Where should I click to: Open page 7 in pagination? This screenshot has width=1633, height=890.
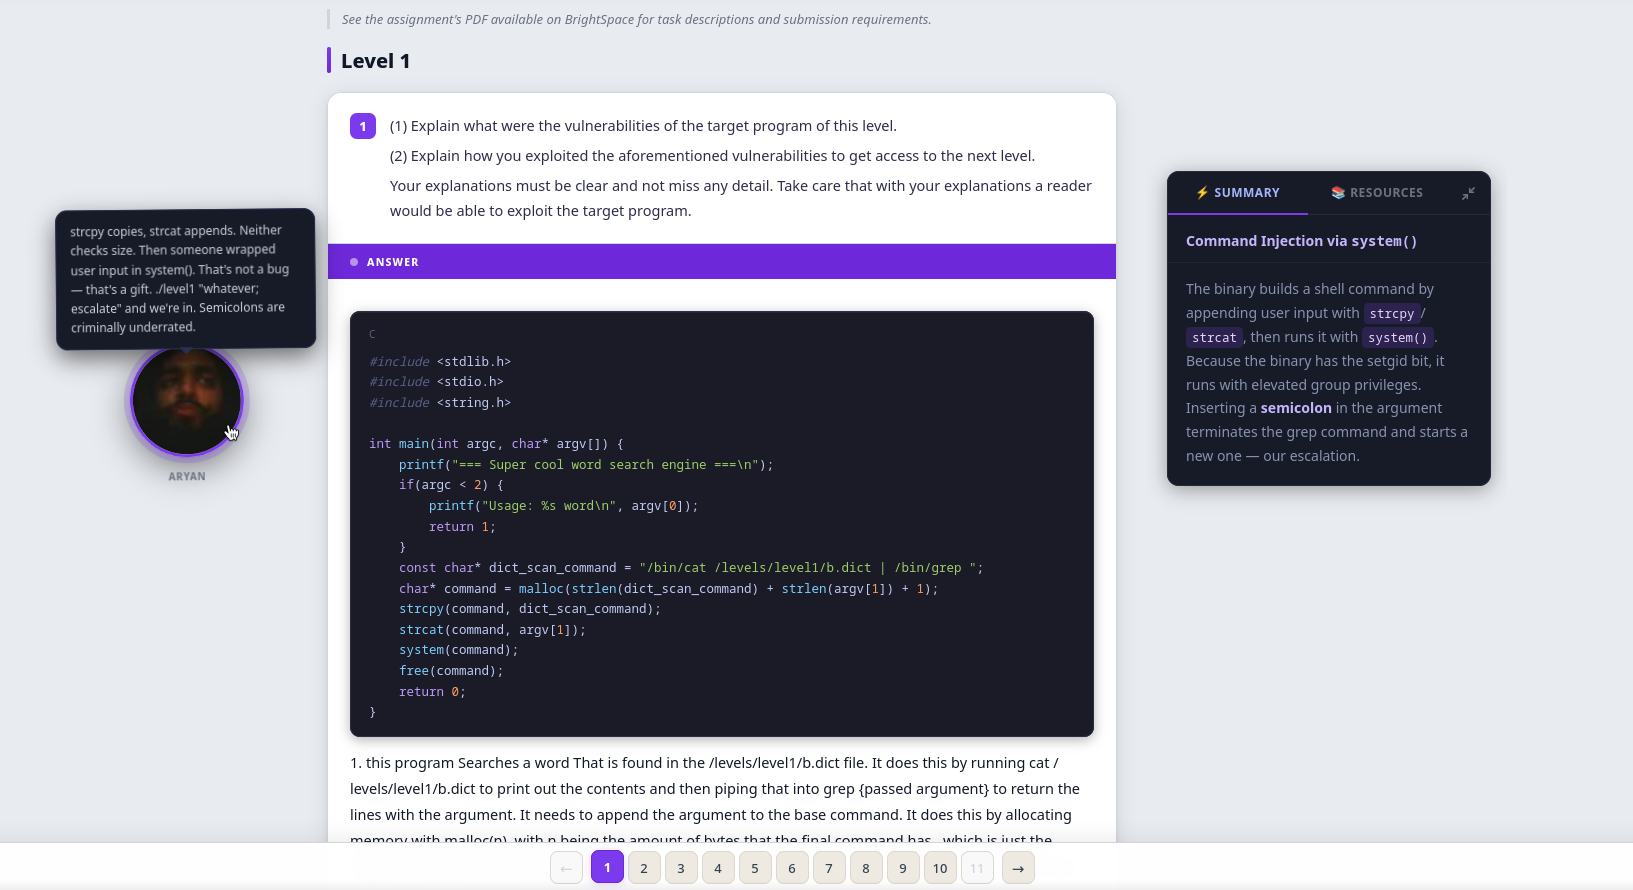pyautogui.click(x=829, y=868)
